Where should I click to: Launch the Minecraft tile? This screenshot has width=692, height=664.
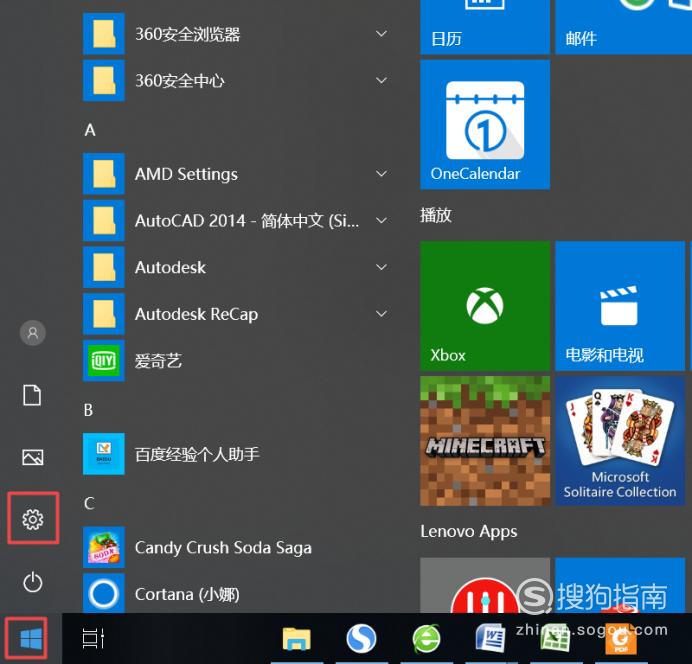[x=485, y=441]
